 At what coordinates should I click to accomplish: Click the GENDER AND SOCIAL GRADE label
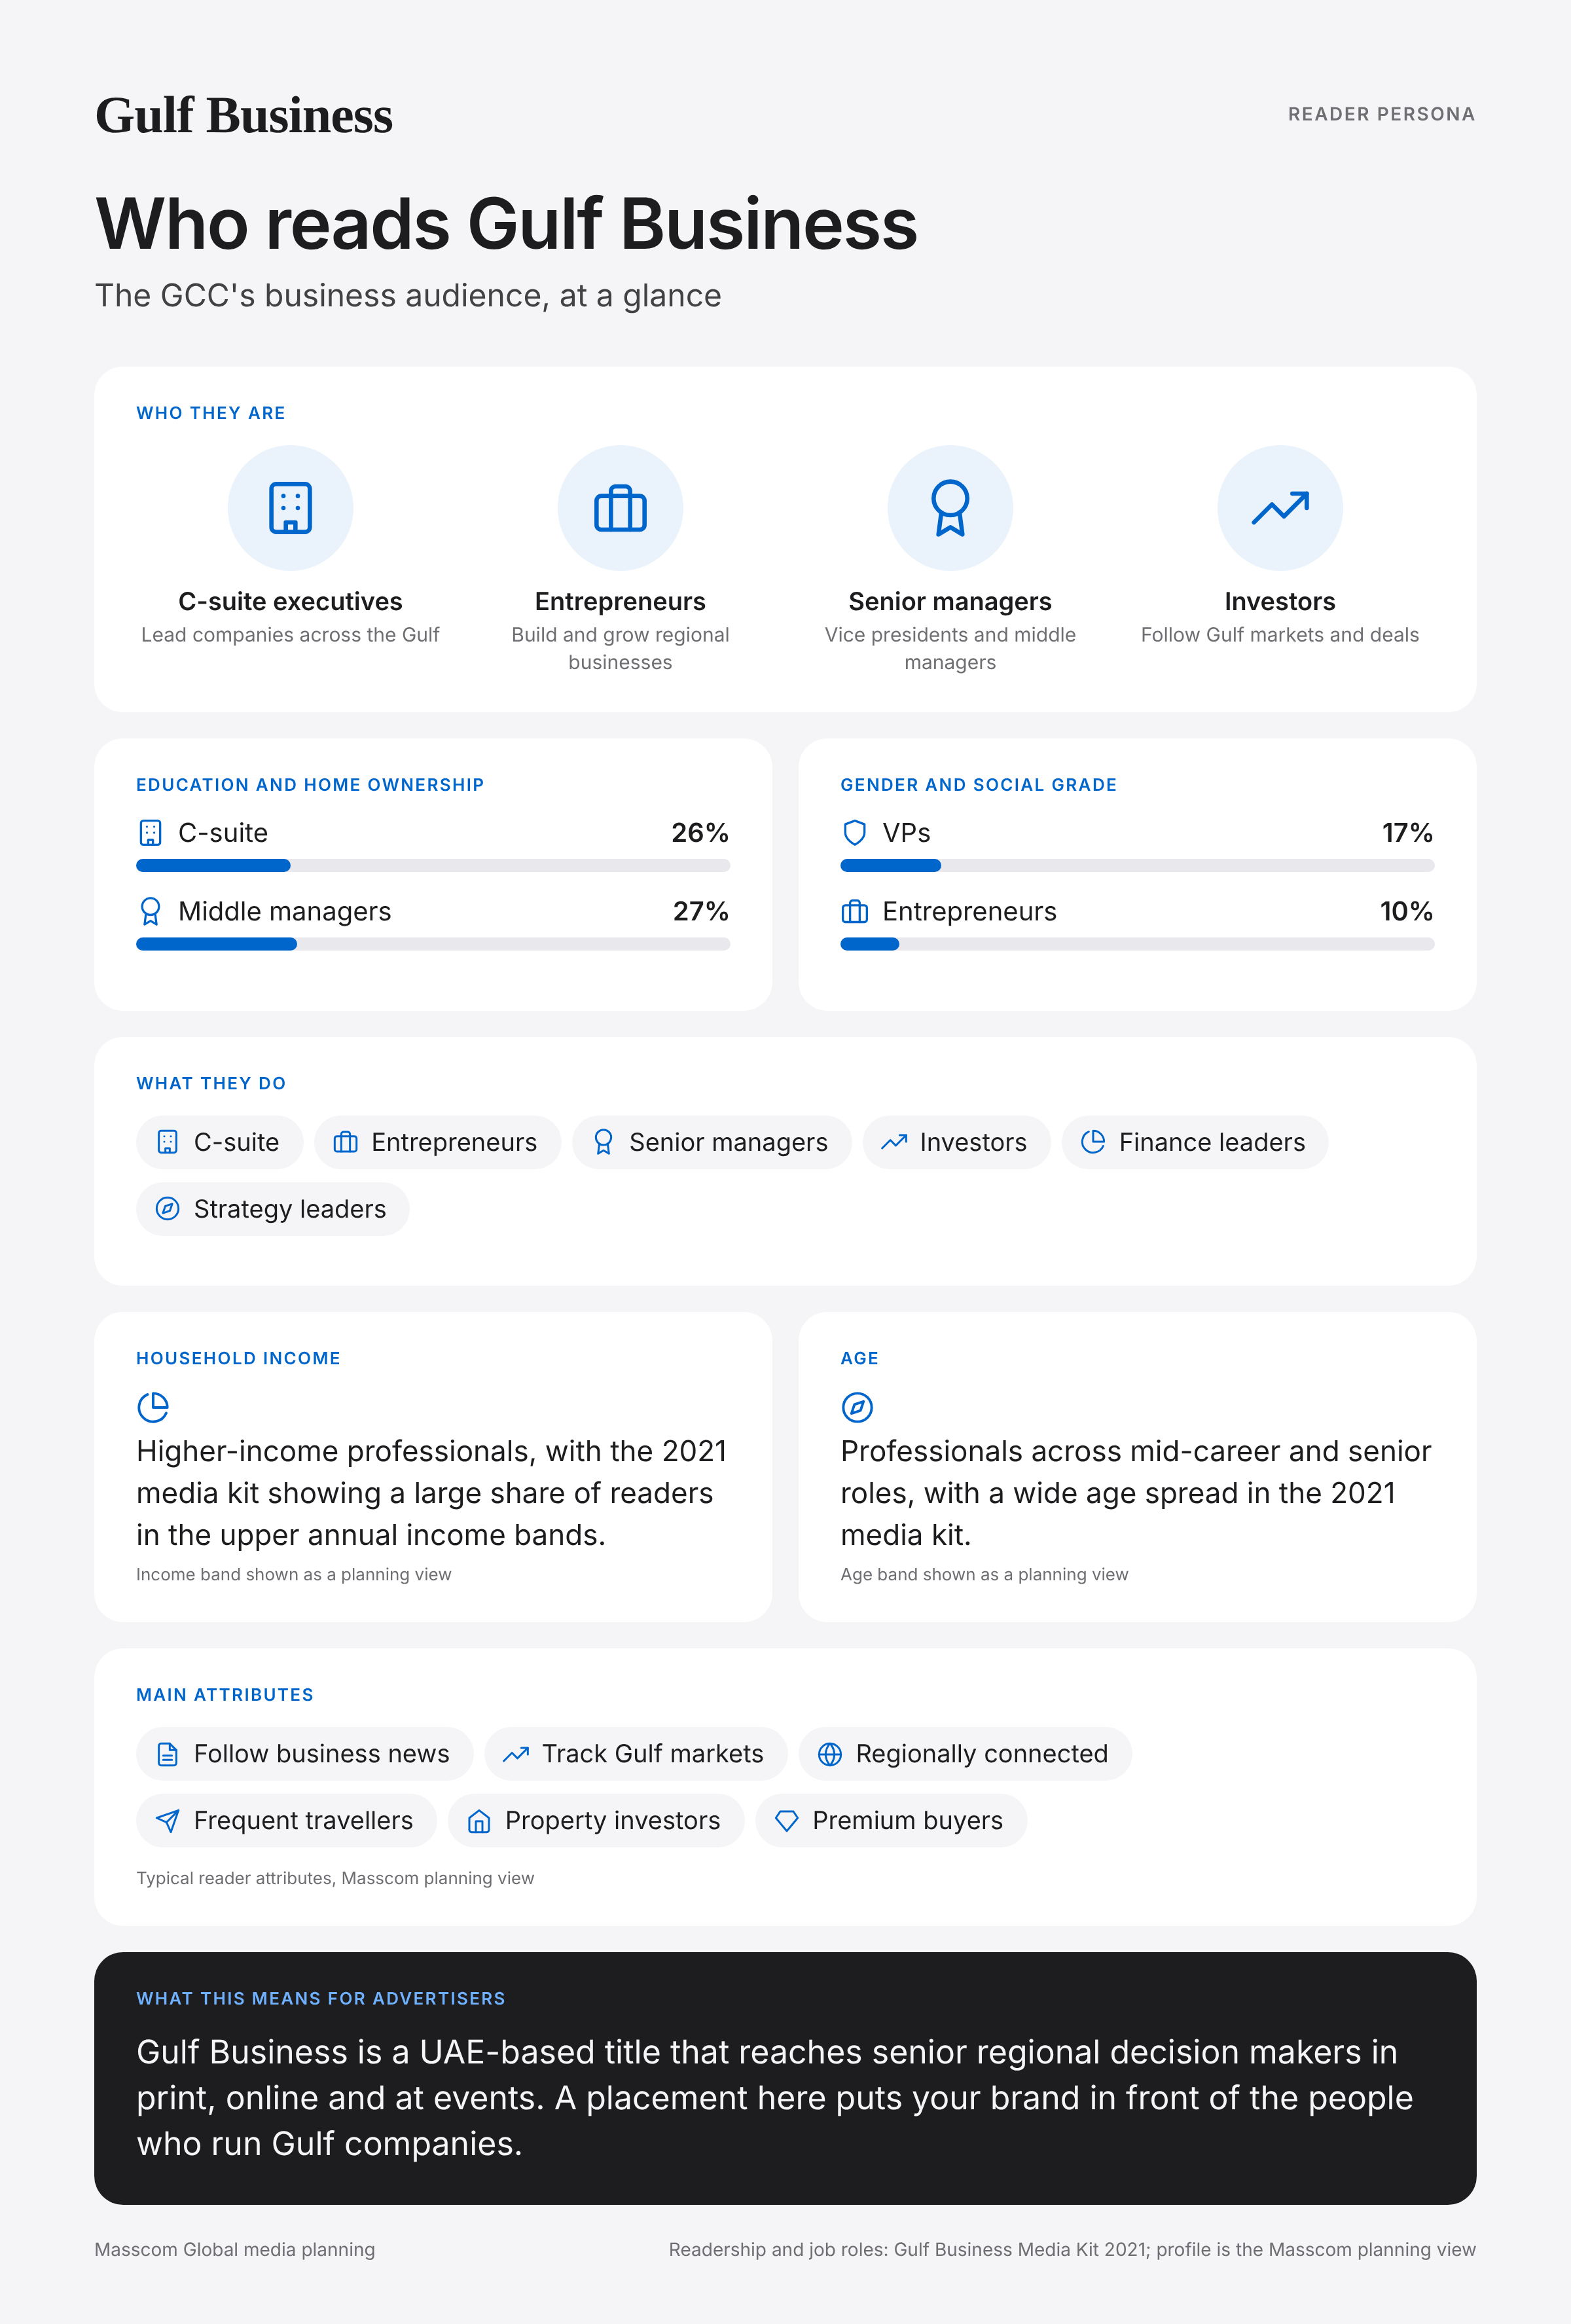978,785
